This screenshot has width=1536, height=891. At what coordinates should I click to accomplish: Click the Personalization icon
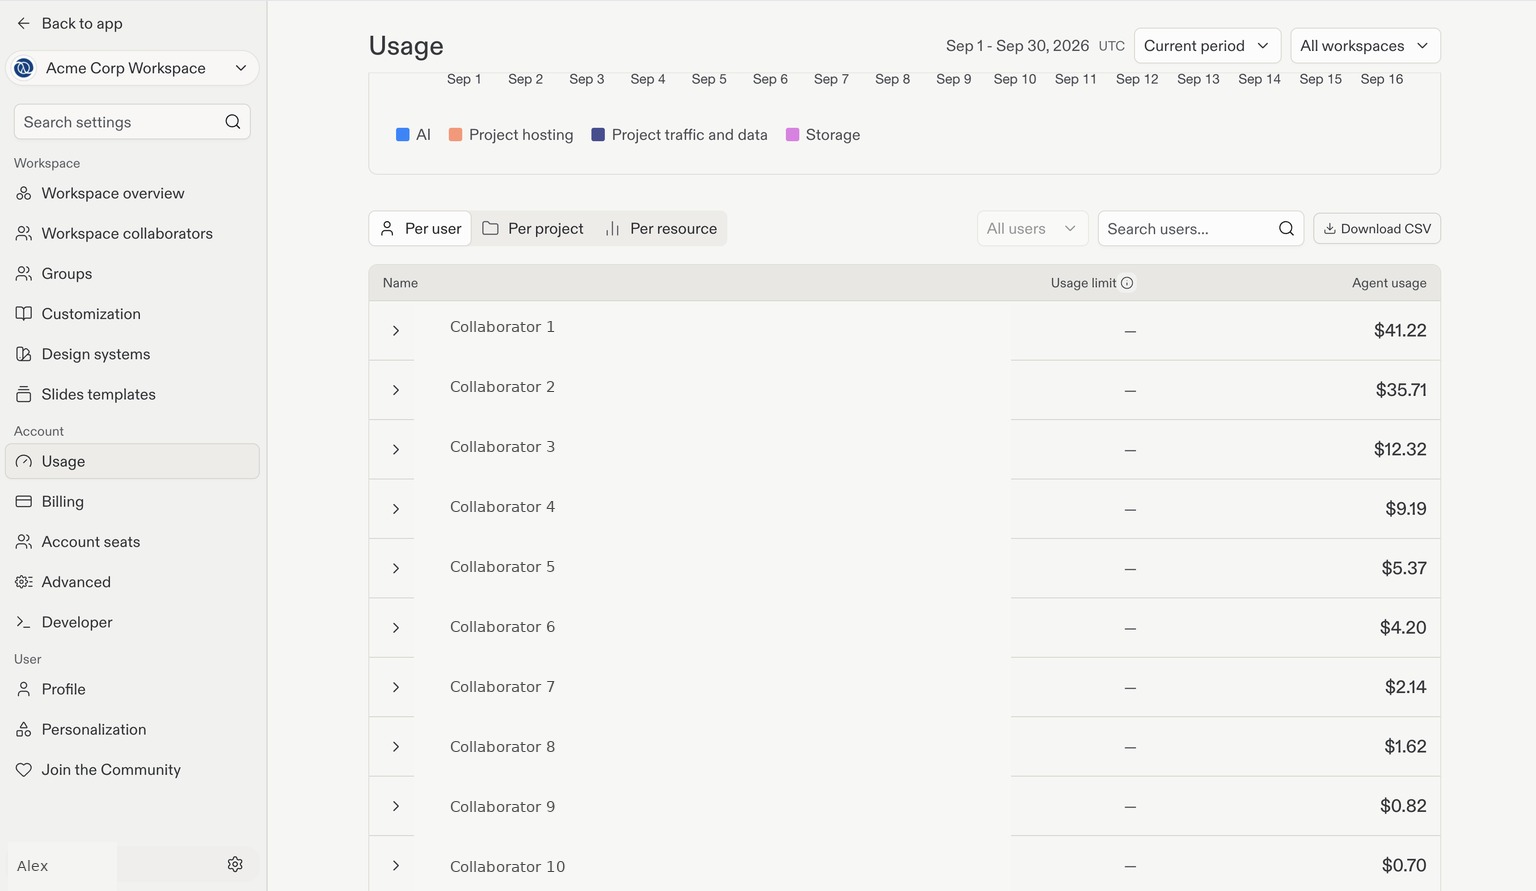tap(24, 729)
